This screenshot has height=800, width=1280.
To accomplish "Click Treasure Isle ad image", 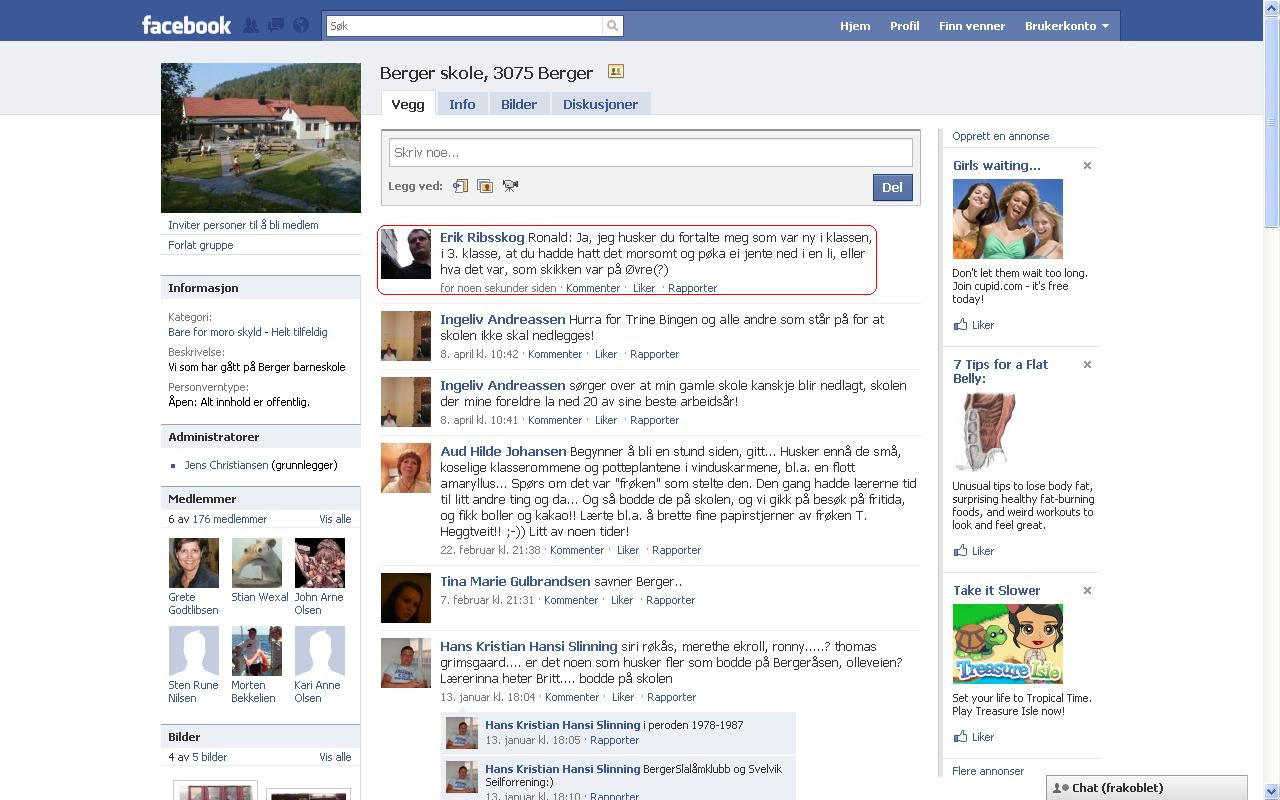I will pos(1008,644).
